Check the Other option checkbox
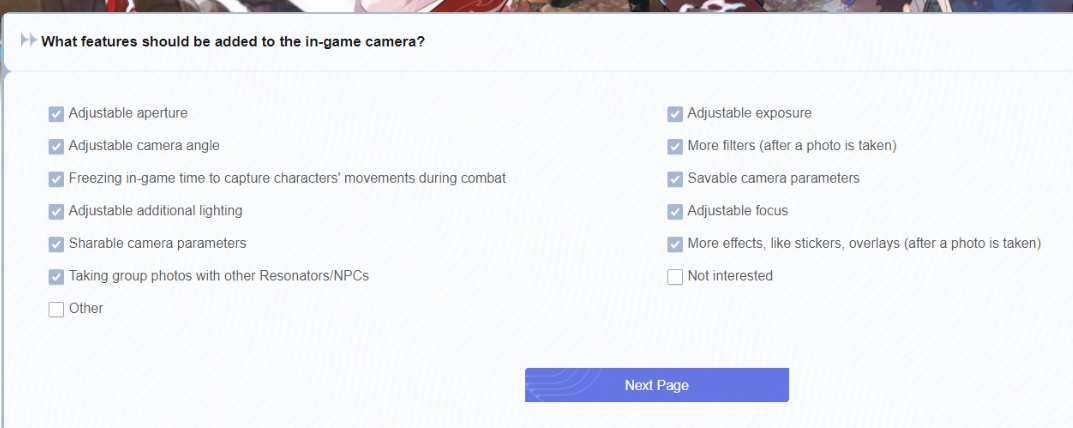This screenshot has width=1073, height=428. click(56, 309)
